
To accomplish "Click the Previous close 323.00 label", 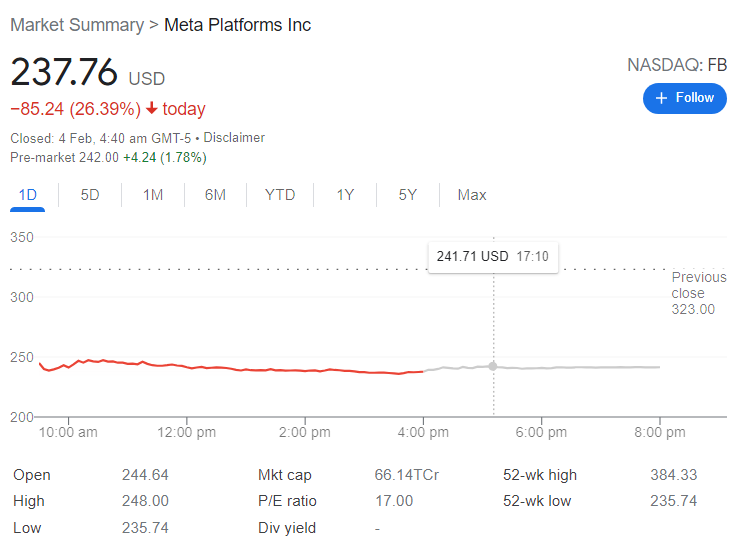I will tap(694, 293).
